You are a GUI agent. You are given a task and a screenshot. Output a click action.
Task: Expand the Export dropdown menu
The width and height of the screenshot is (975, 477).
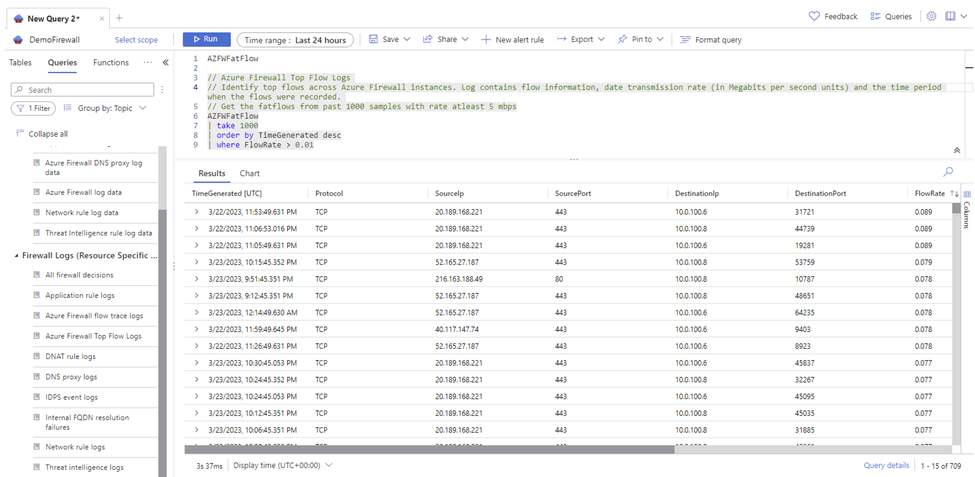click(x=580, y=40)
